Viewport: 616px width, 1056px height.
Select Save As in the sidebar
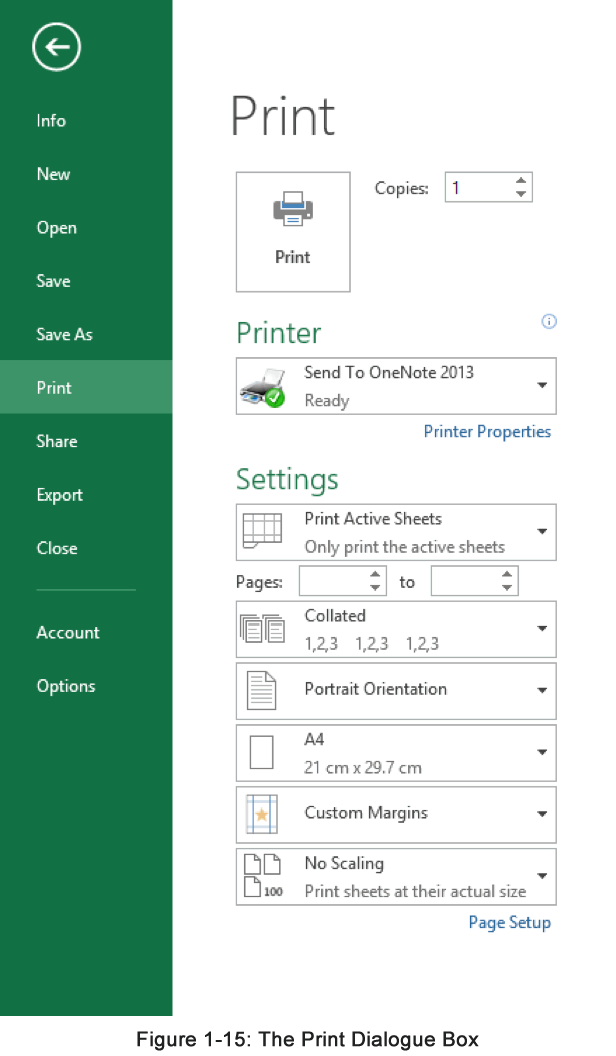64,335
